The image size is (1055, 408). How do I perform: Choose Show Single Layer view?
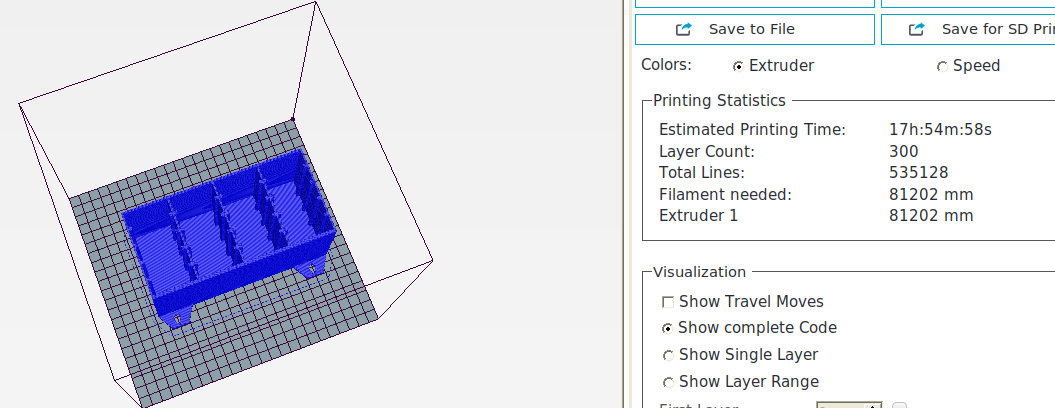(668, 355)
